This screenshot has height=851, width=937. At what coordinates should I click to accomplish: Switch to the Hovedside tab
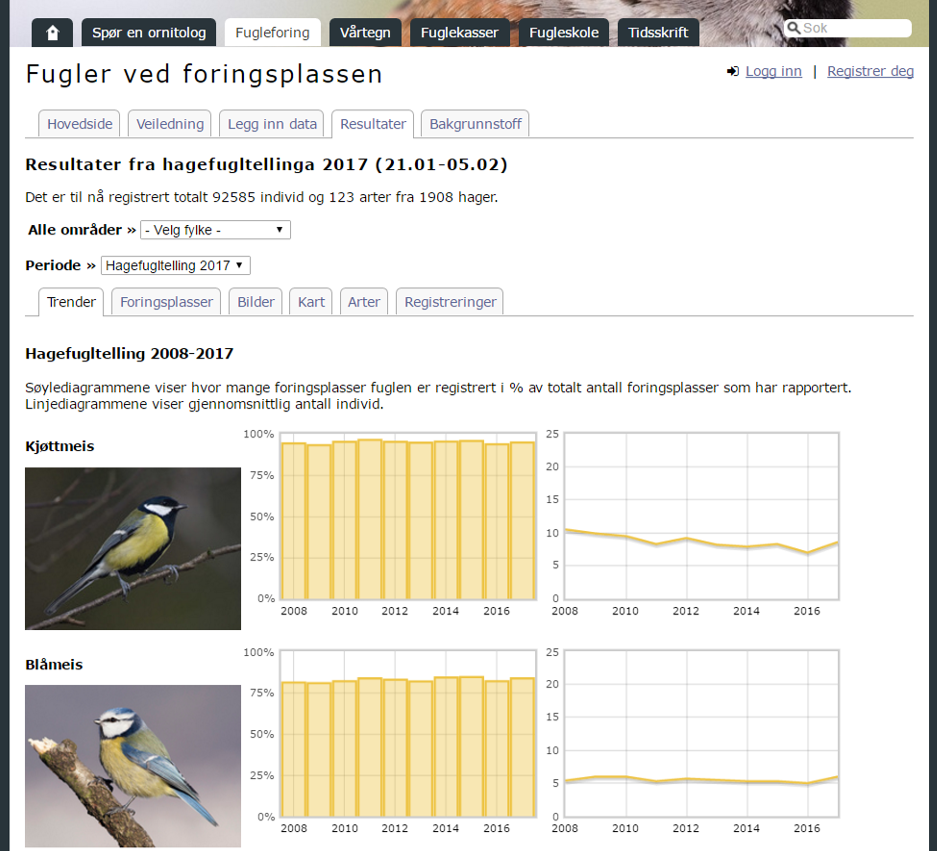79,124
